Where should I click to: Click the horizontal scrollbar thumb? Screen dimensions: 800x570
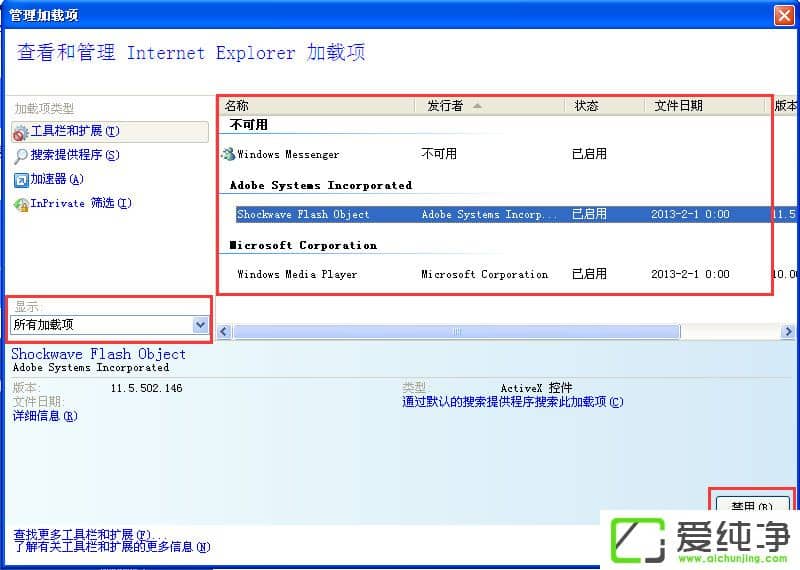click(x=457, y=332)
